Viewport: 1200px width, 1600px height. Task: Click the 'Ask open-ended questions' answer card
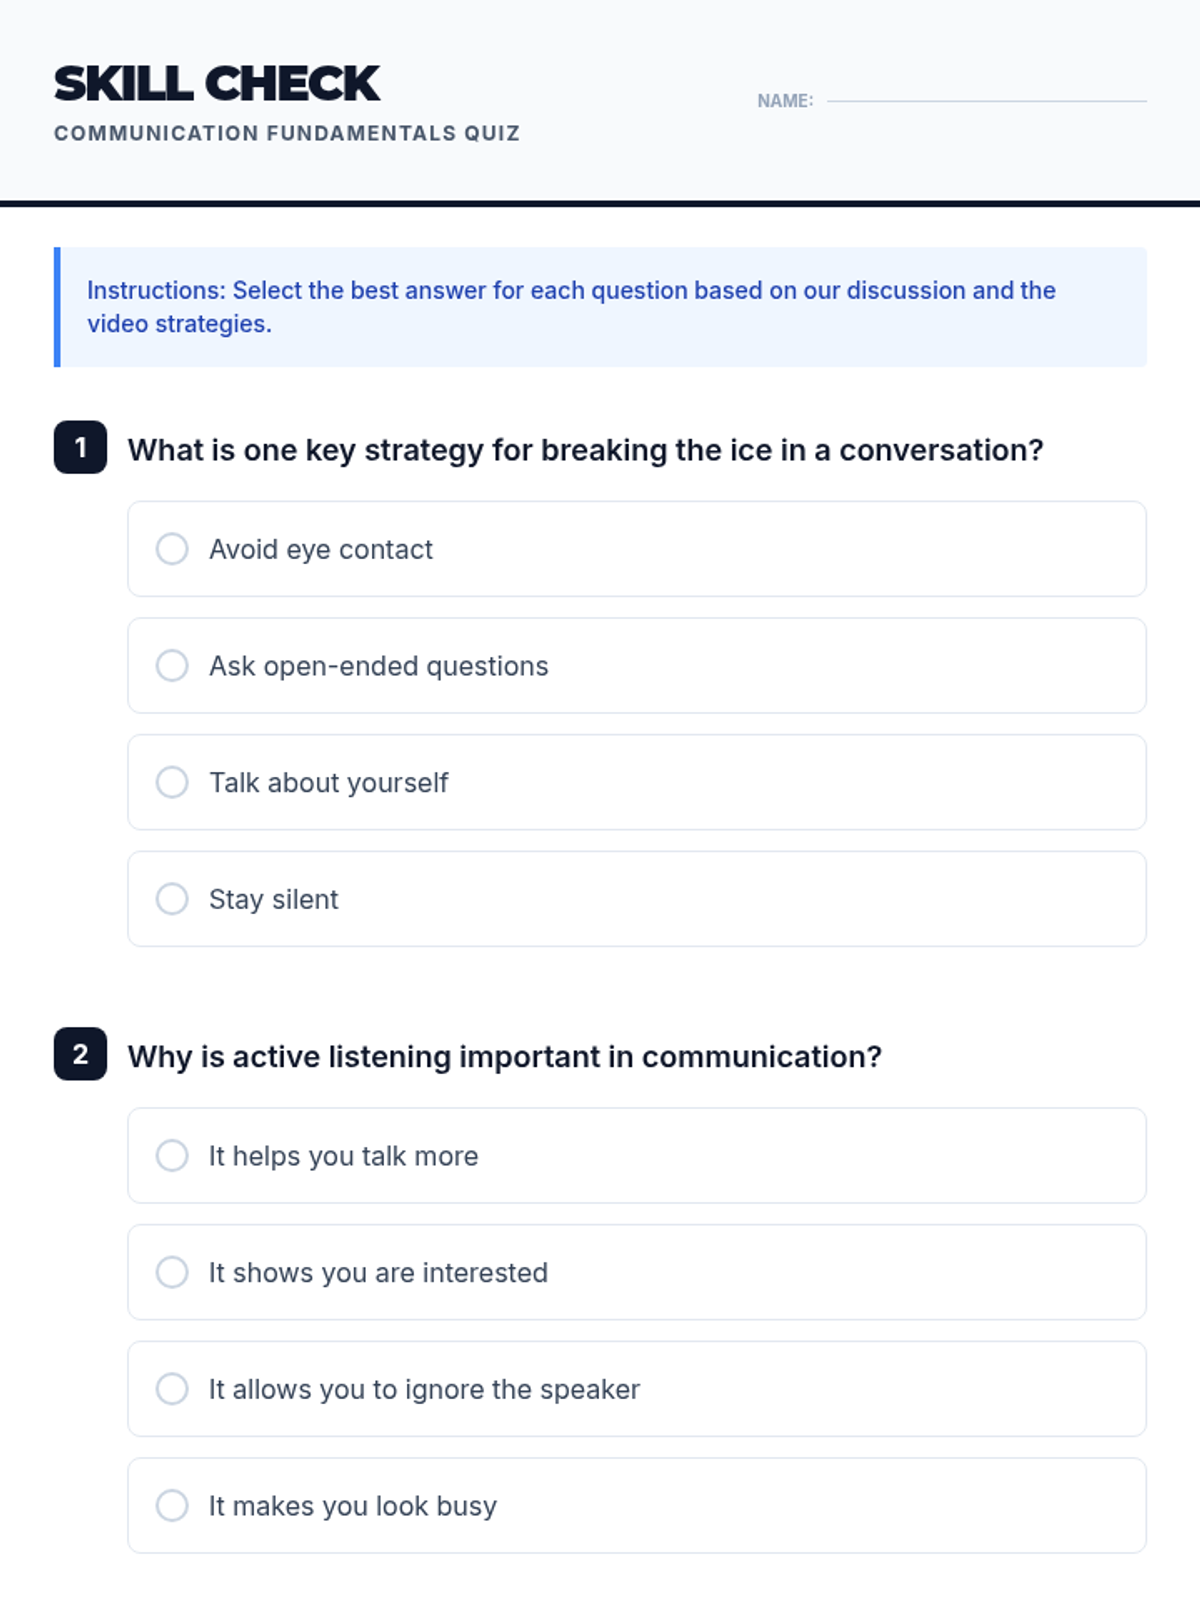[x=800, y=666]
